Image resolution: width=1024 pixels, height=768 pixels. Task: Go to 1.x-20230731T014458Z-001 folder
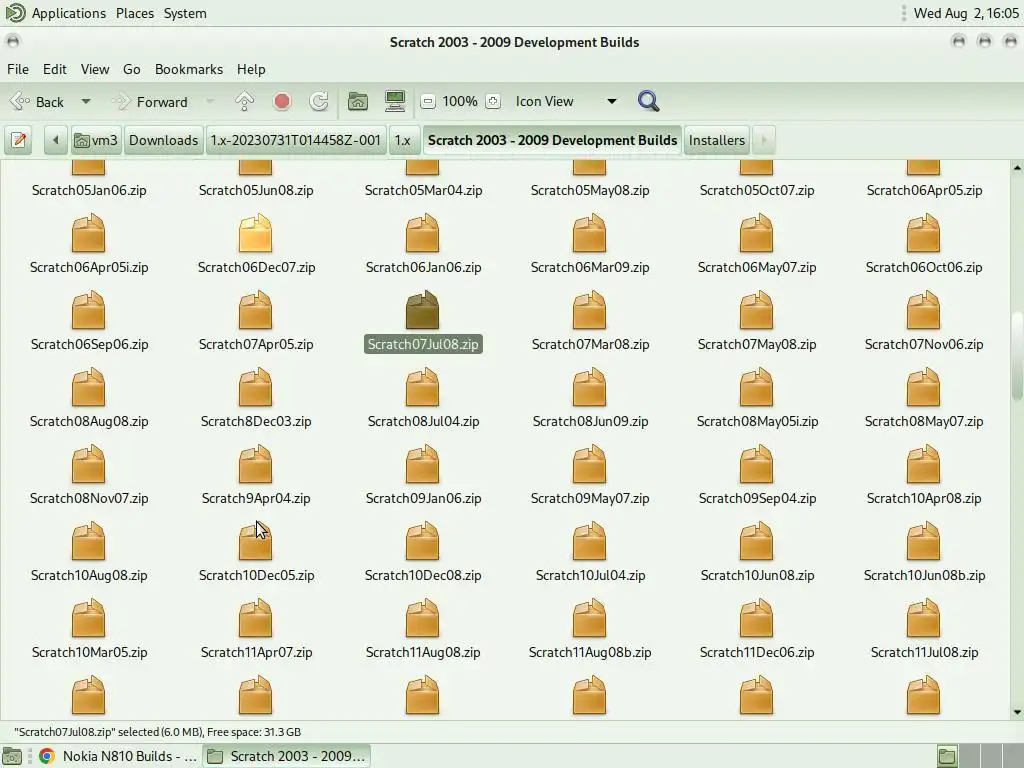coord(295,140)
